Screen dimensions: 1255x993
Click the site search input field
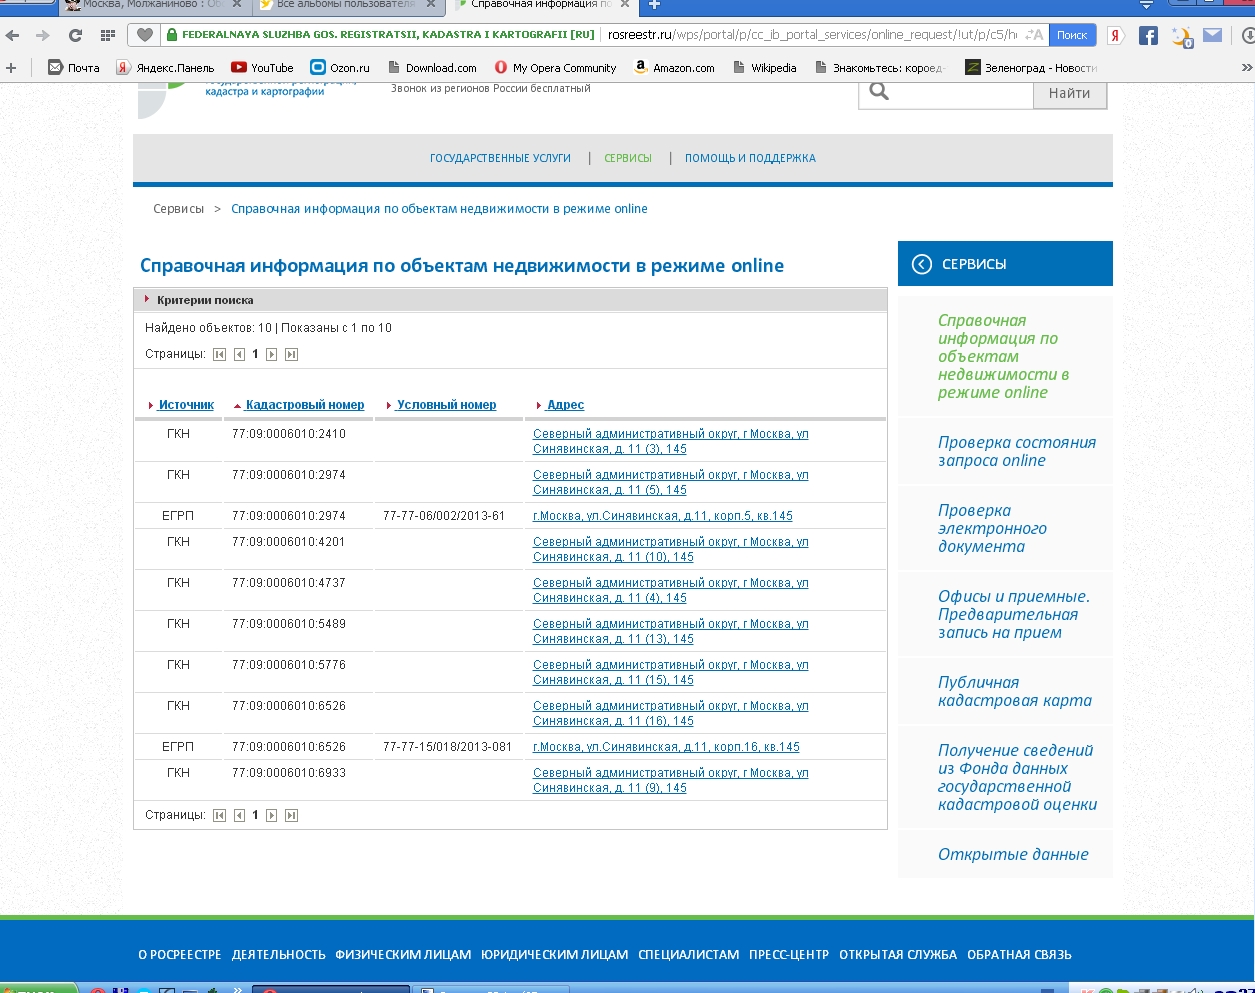(962, 93)
